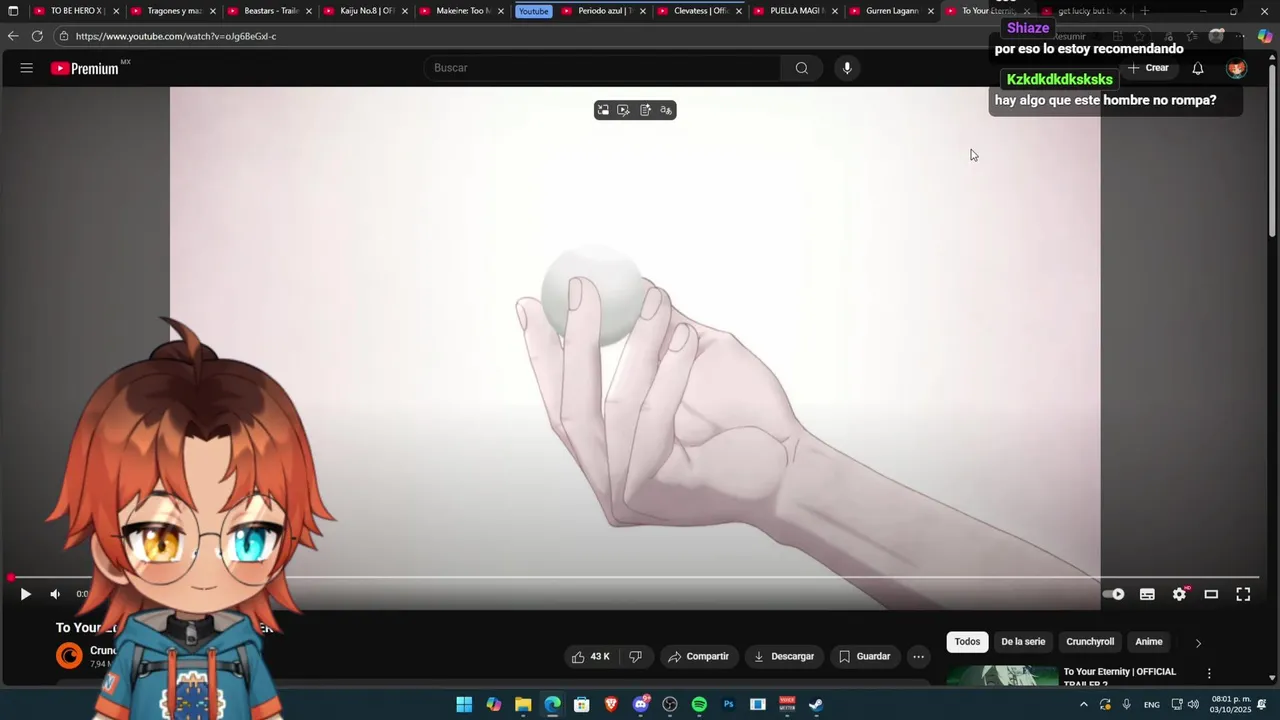Open the notifications bell

point(1197,68)
